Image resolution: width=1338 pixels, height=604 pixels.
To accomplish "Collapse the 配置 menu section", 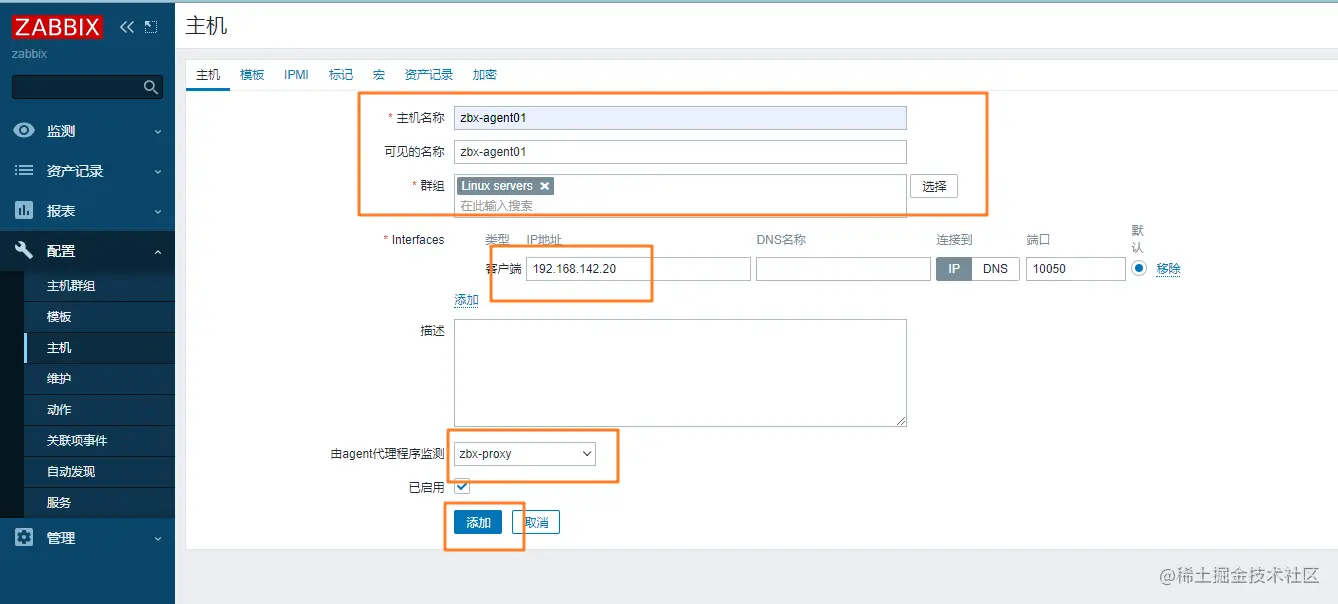I will (87, 251).
